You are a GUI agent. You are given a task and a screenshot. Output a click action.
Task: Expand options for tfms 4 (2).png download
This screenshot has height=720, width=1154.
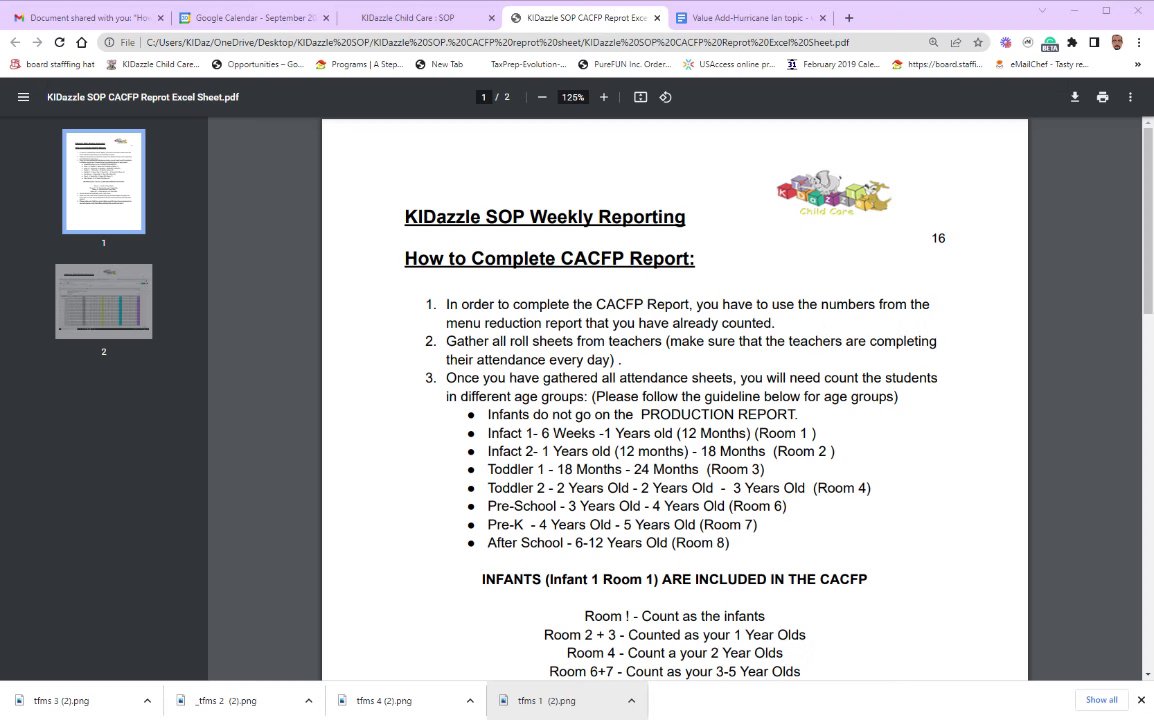pos(470,701)
